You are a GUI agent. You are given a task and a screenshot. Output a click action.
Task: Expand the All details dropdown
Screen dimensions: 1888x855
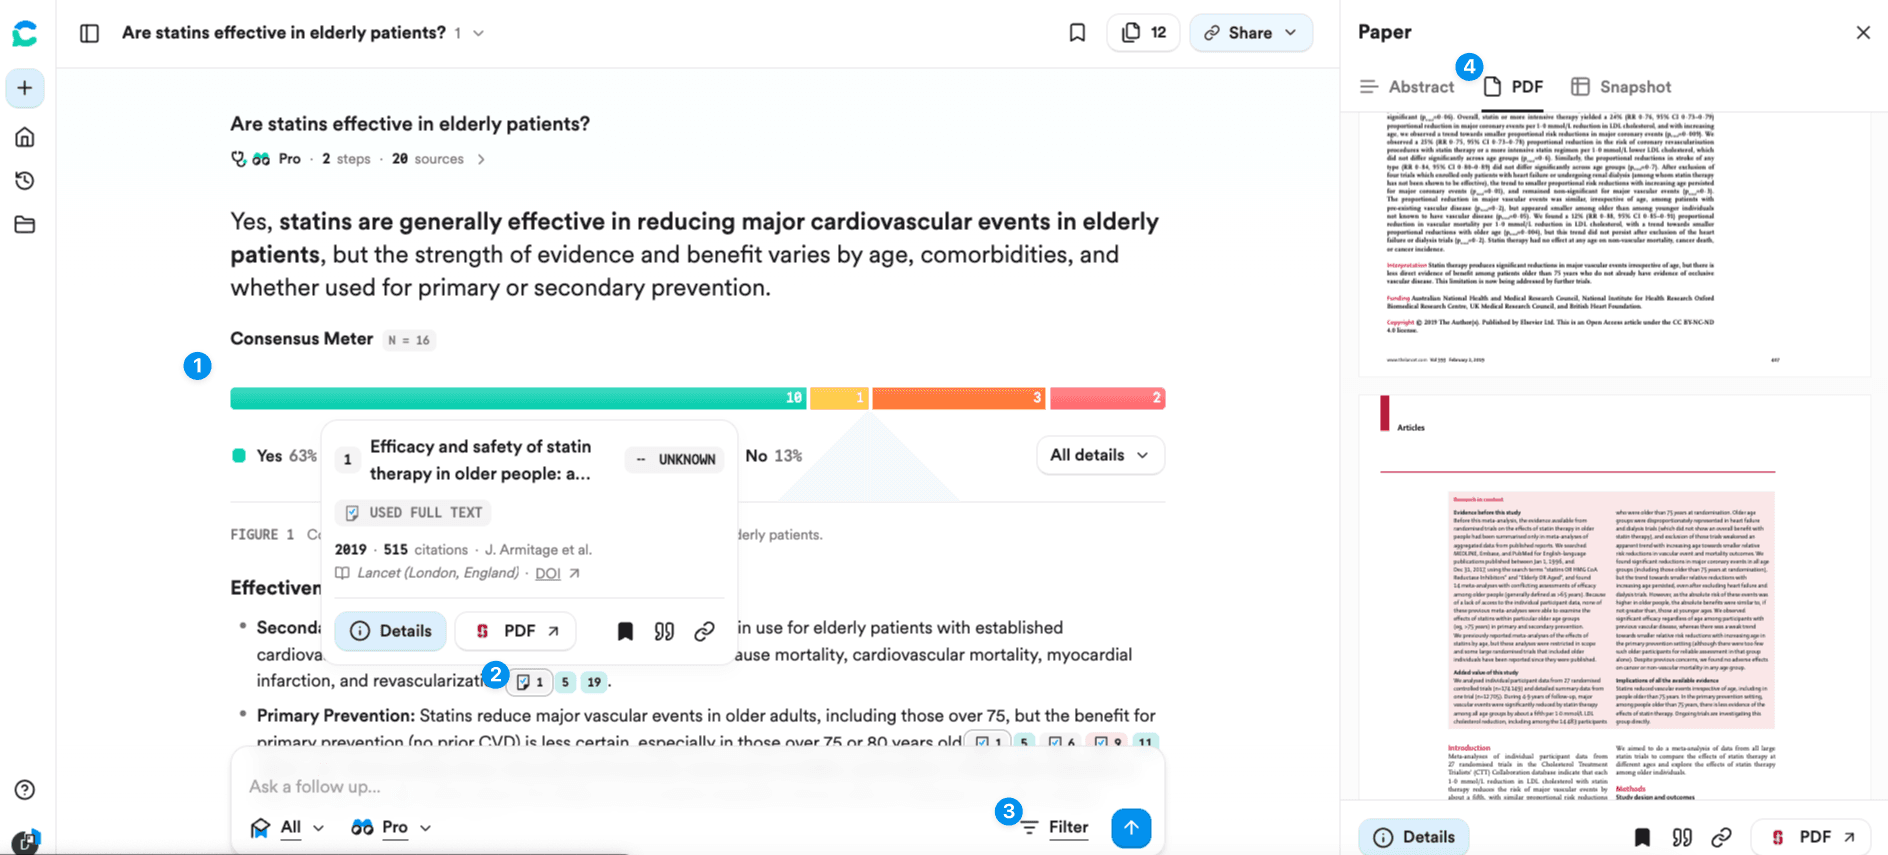1099,455
